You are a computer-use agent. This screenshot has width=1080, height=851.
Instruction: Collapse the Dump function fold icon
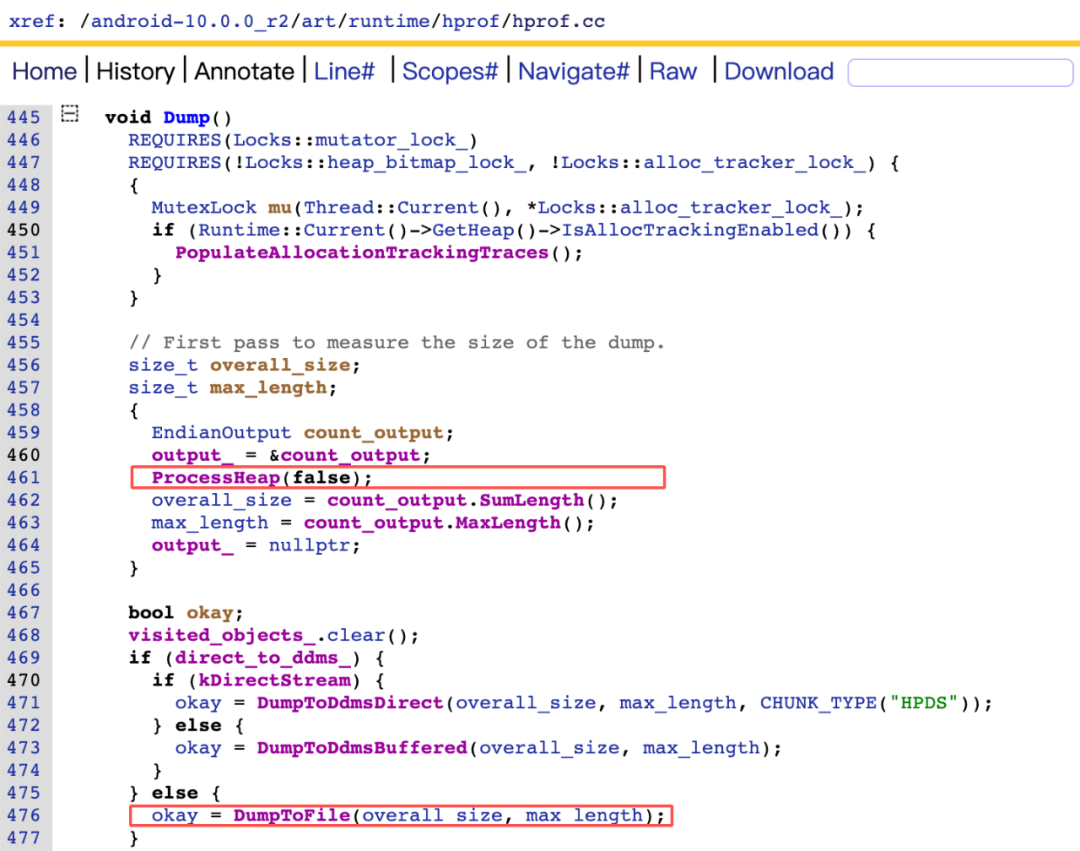[70, 113]
